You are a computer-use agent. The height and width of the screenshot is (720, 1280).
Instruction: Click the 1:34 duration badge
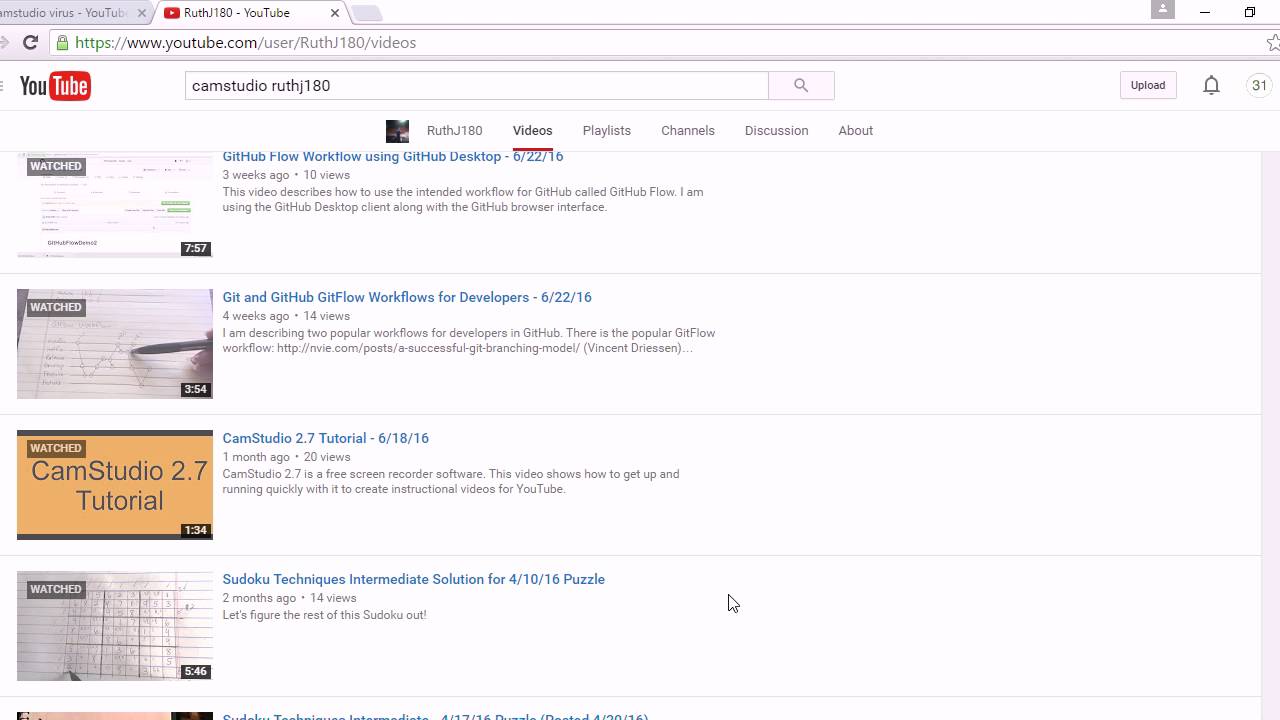coord(196,530)
